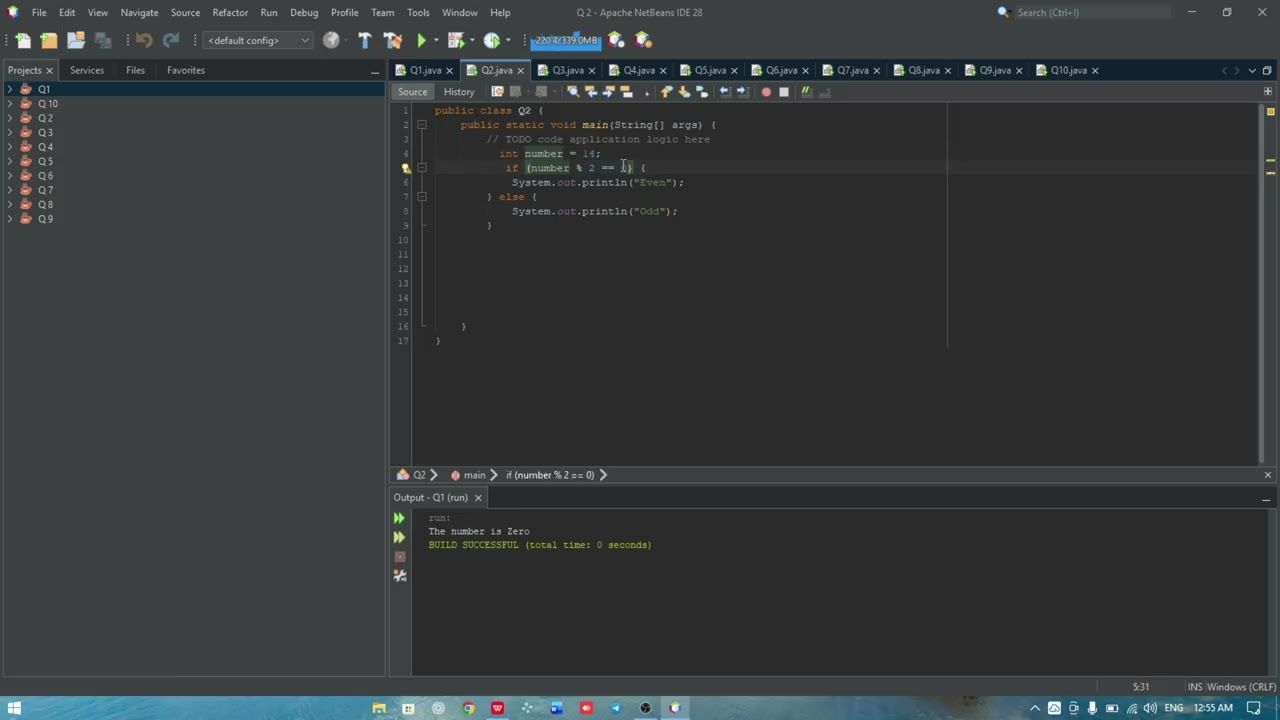Screen dimensions: 1280x720
Task: Close the Output - Q1 (run) tab
Action: pos(478,498)
